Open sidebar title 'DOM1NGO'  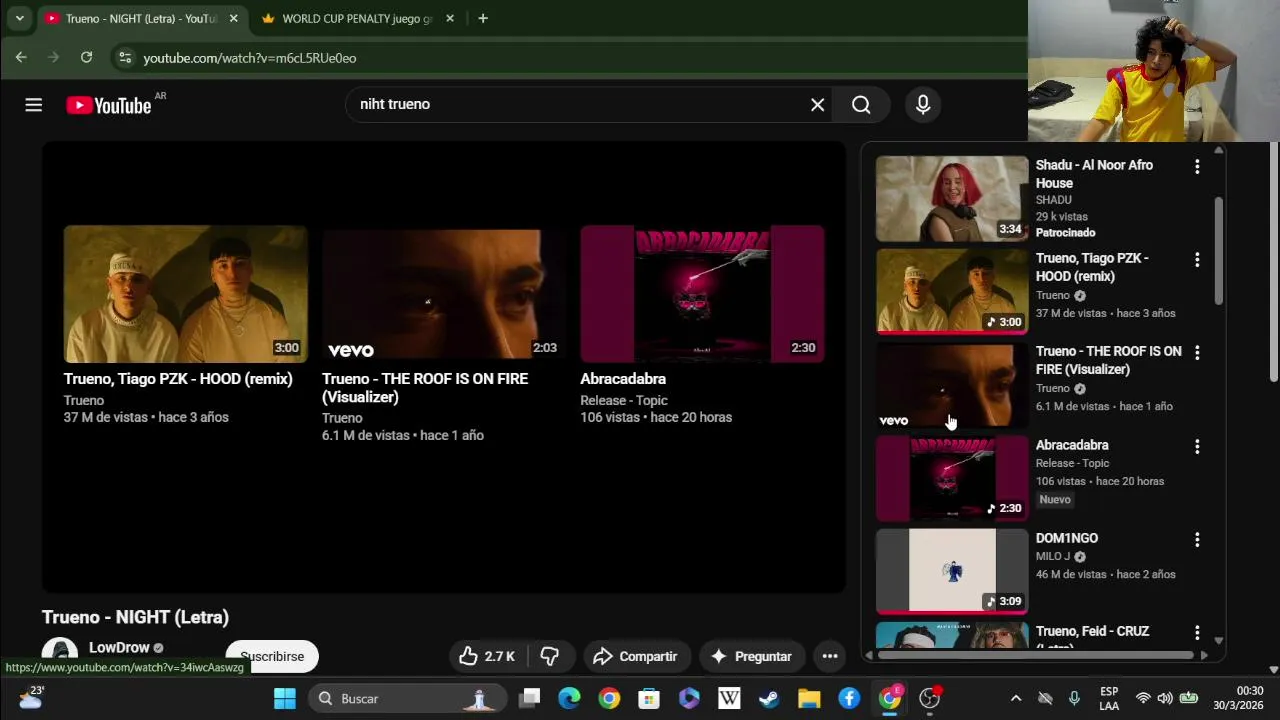point(1067,538)
